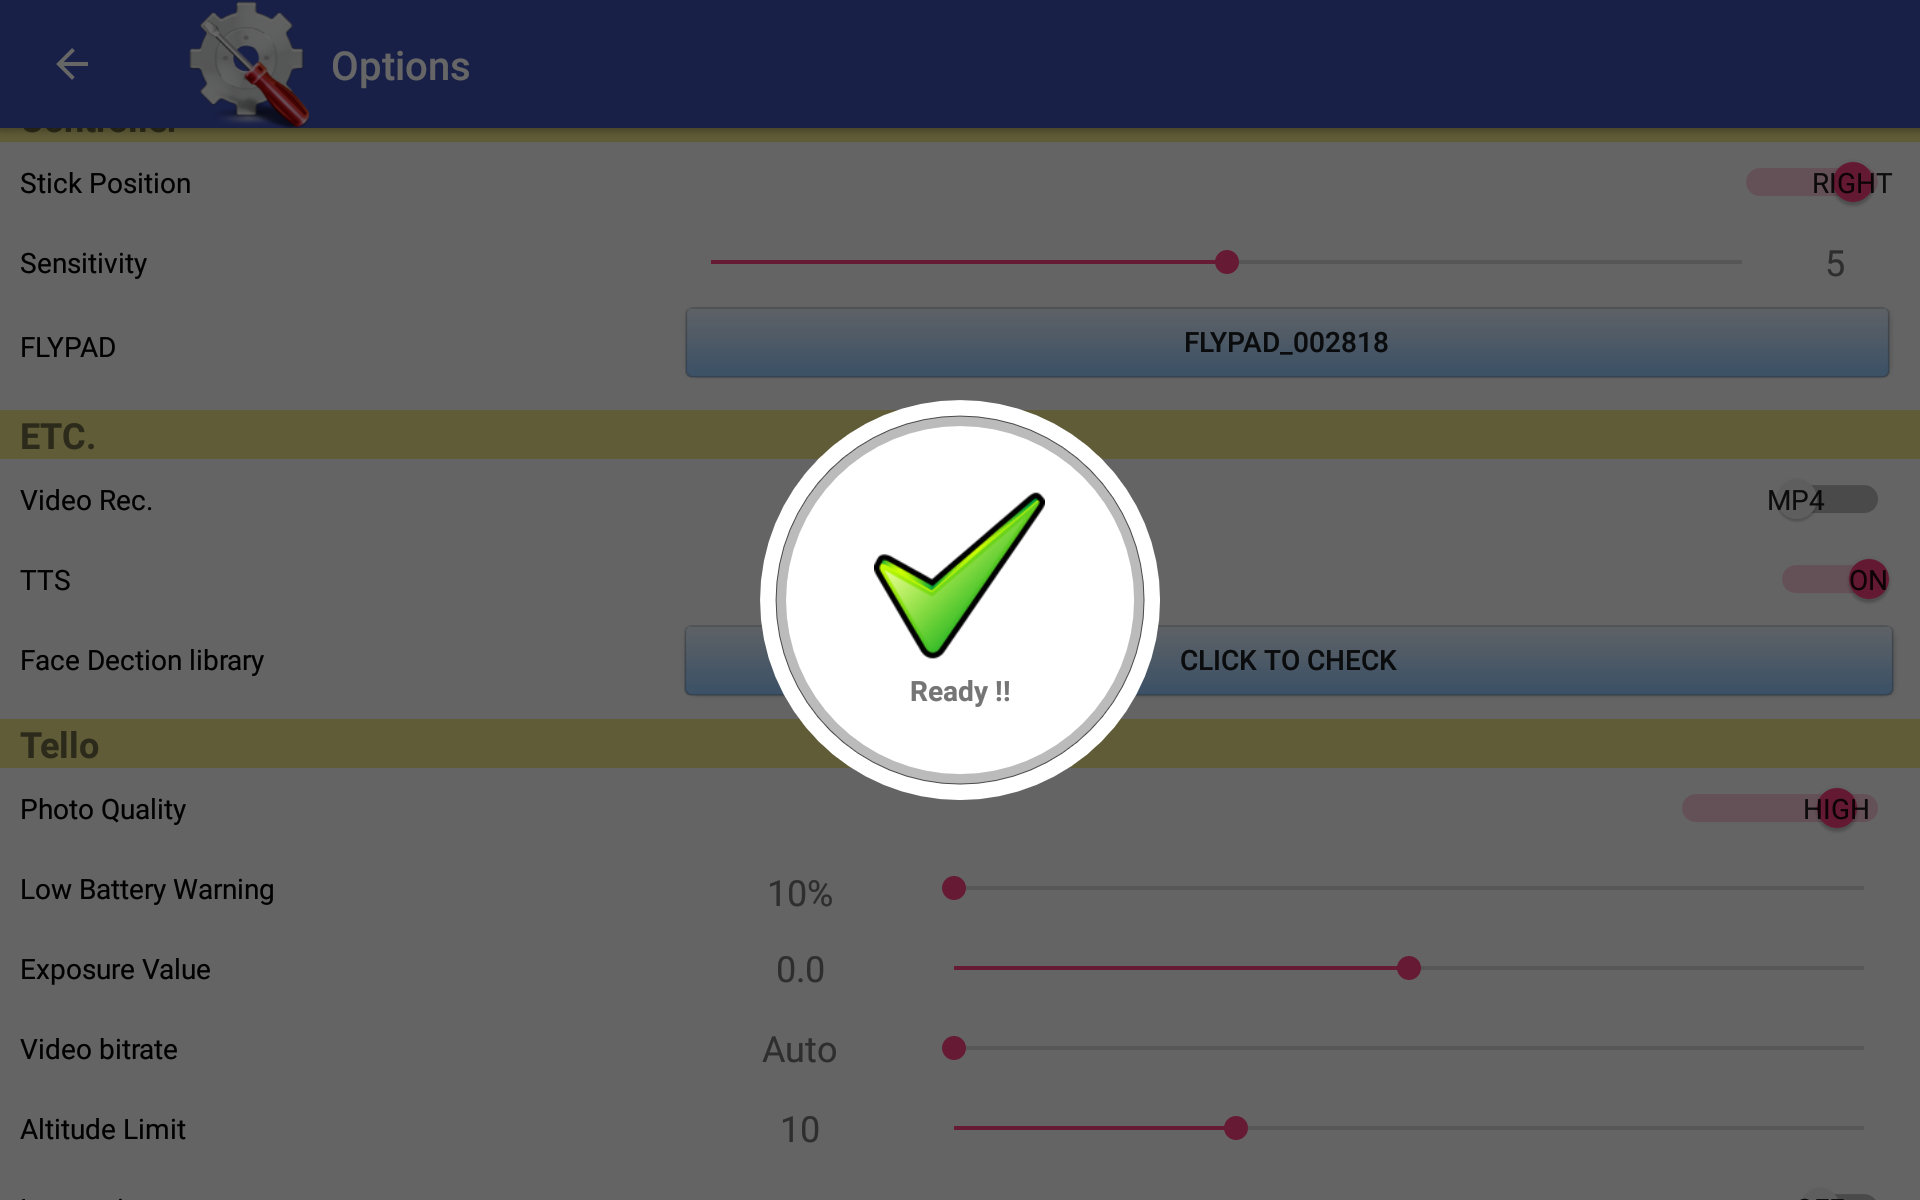Toggle the Video Rec. MP4 switch
1920x1200 pixels.
click(x=1822, y=500)
